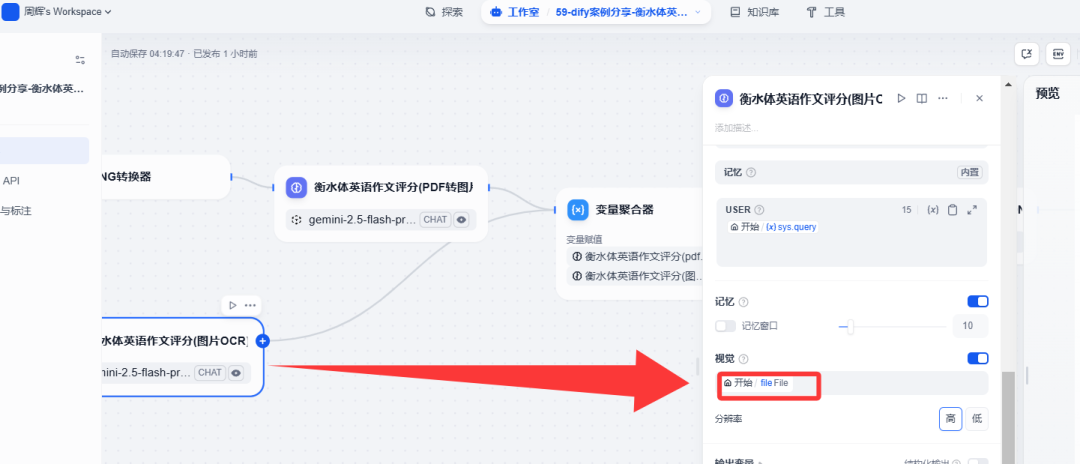Run this step via panel play icon
This screenshot has height=464, width=1080.
901,98
